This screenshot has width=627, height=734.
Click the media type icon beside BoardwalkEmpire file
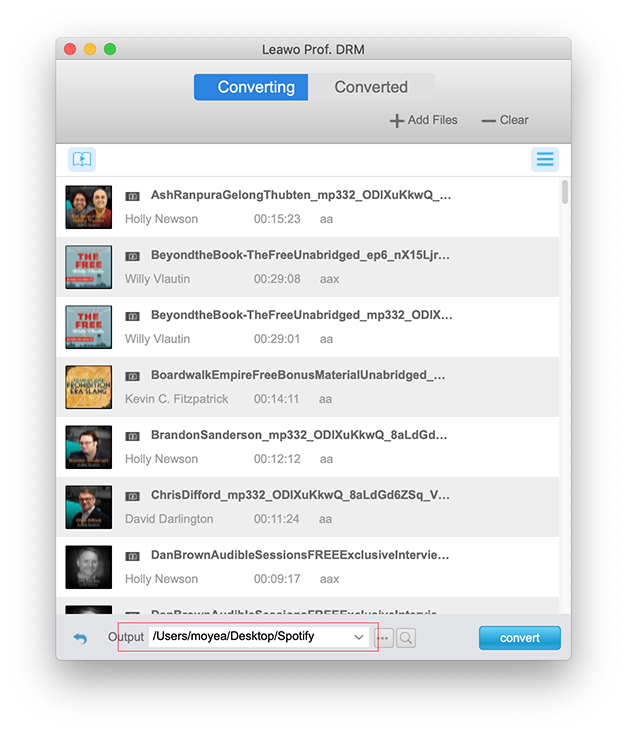point(132,376)
